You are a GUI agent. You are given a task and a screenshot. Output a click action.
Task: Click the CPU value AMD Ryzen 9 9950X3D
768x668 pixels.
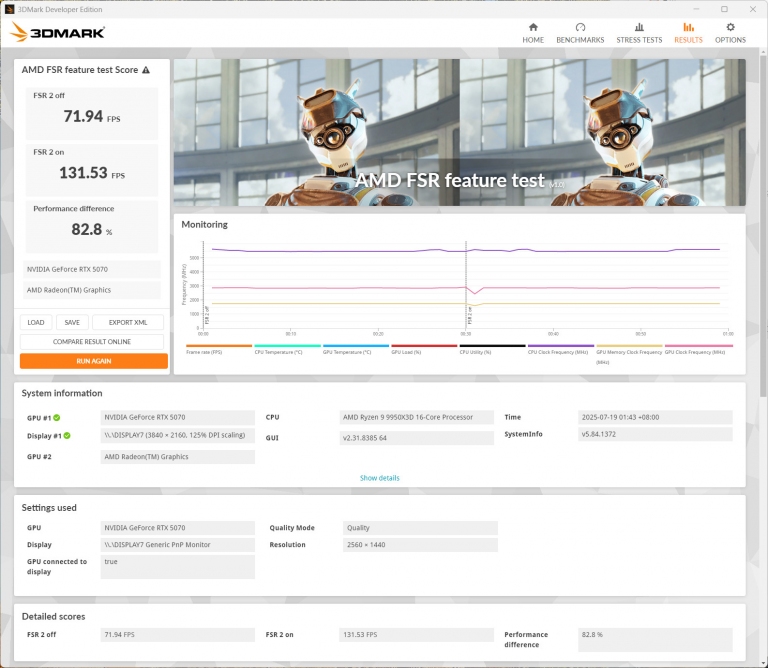tap(416, 417)
